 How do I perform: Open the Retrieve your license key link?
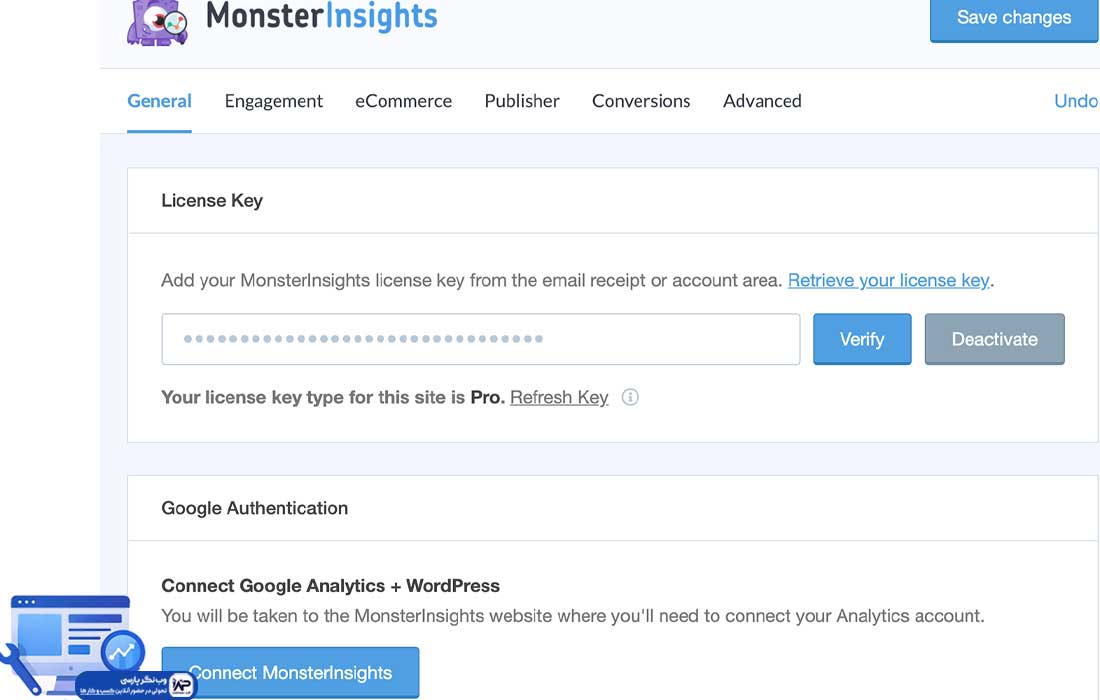pos(888,280)
